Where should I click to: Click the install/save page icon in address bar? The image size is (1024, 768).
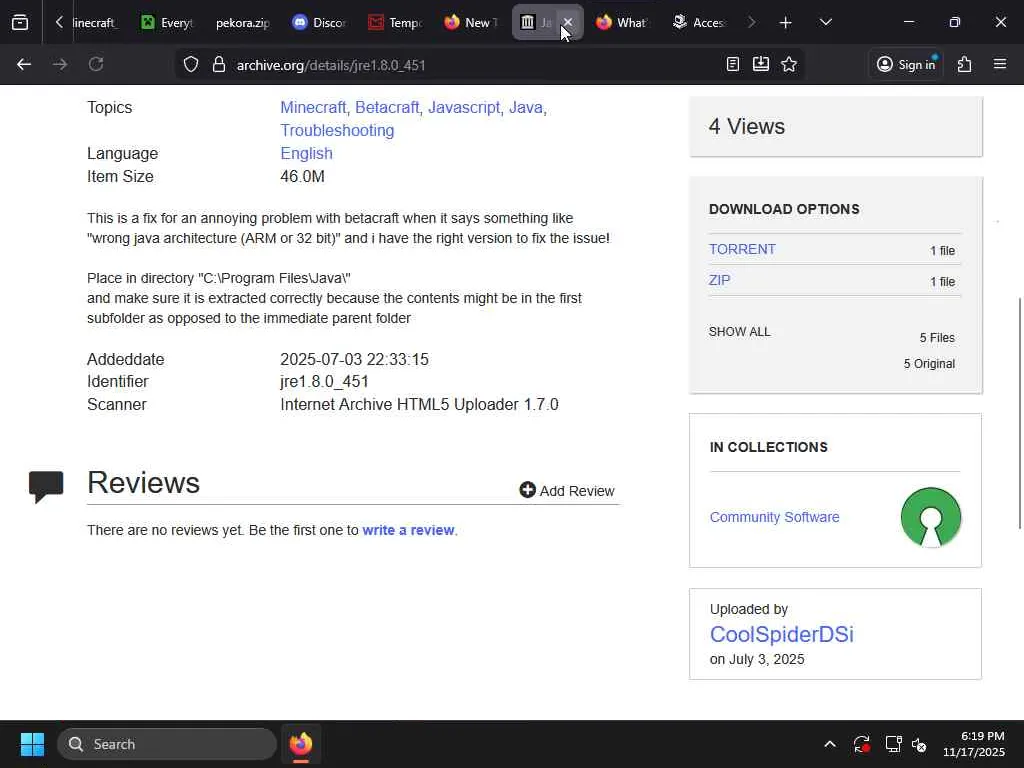[x=761, y=64]
